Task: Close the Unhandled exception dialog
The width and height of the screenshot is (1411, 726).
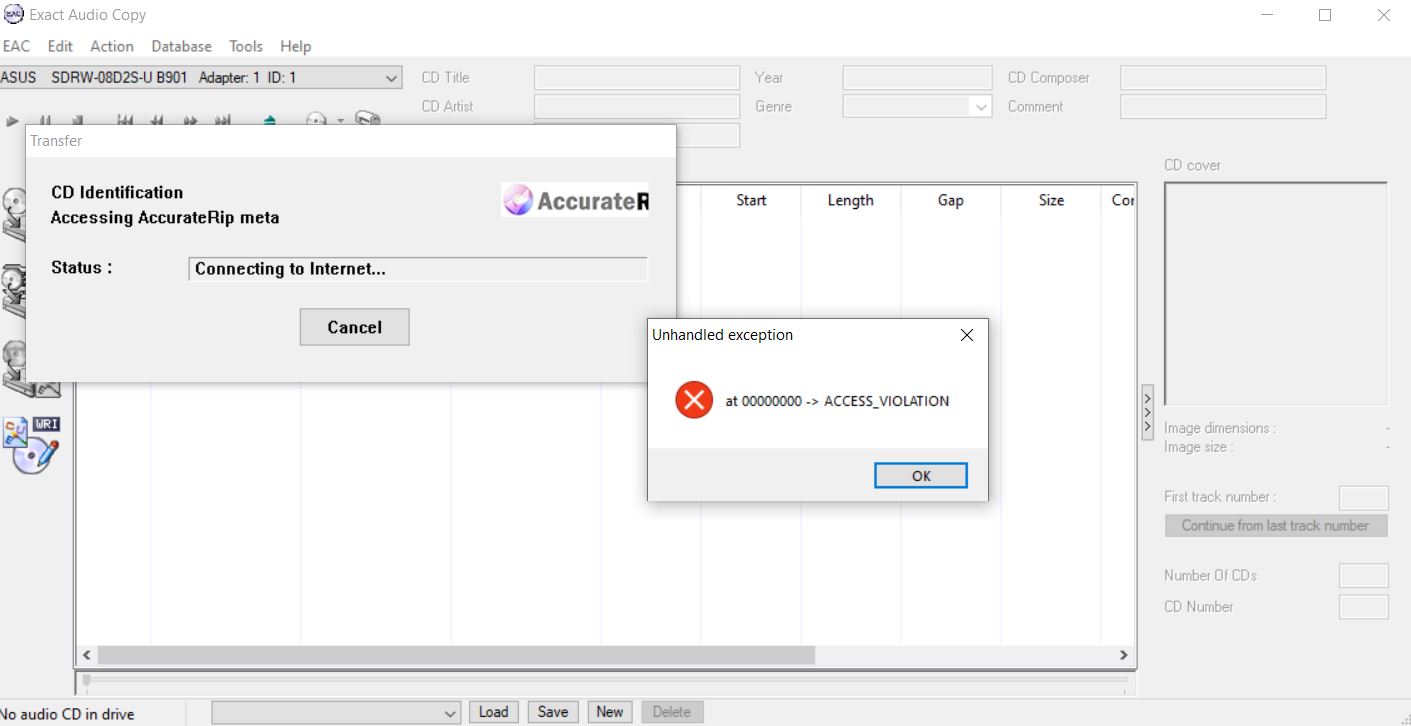Action: point(966,335)
